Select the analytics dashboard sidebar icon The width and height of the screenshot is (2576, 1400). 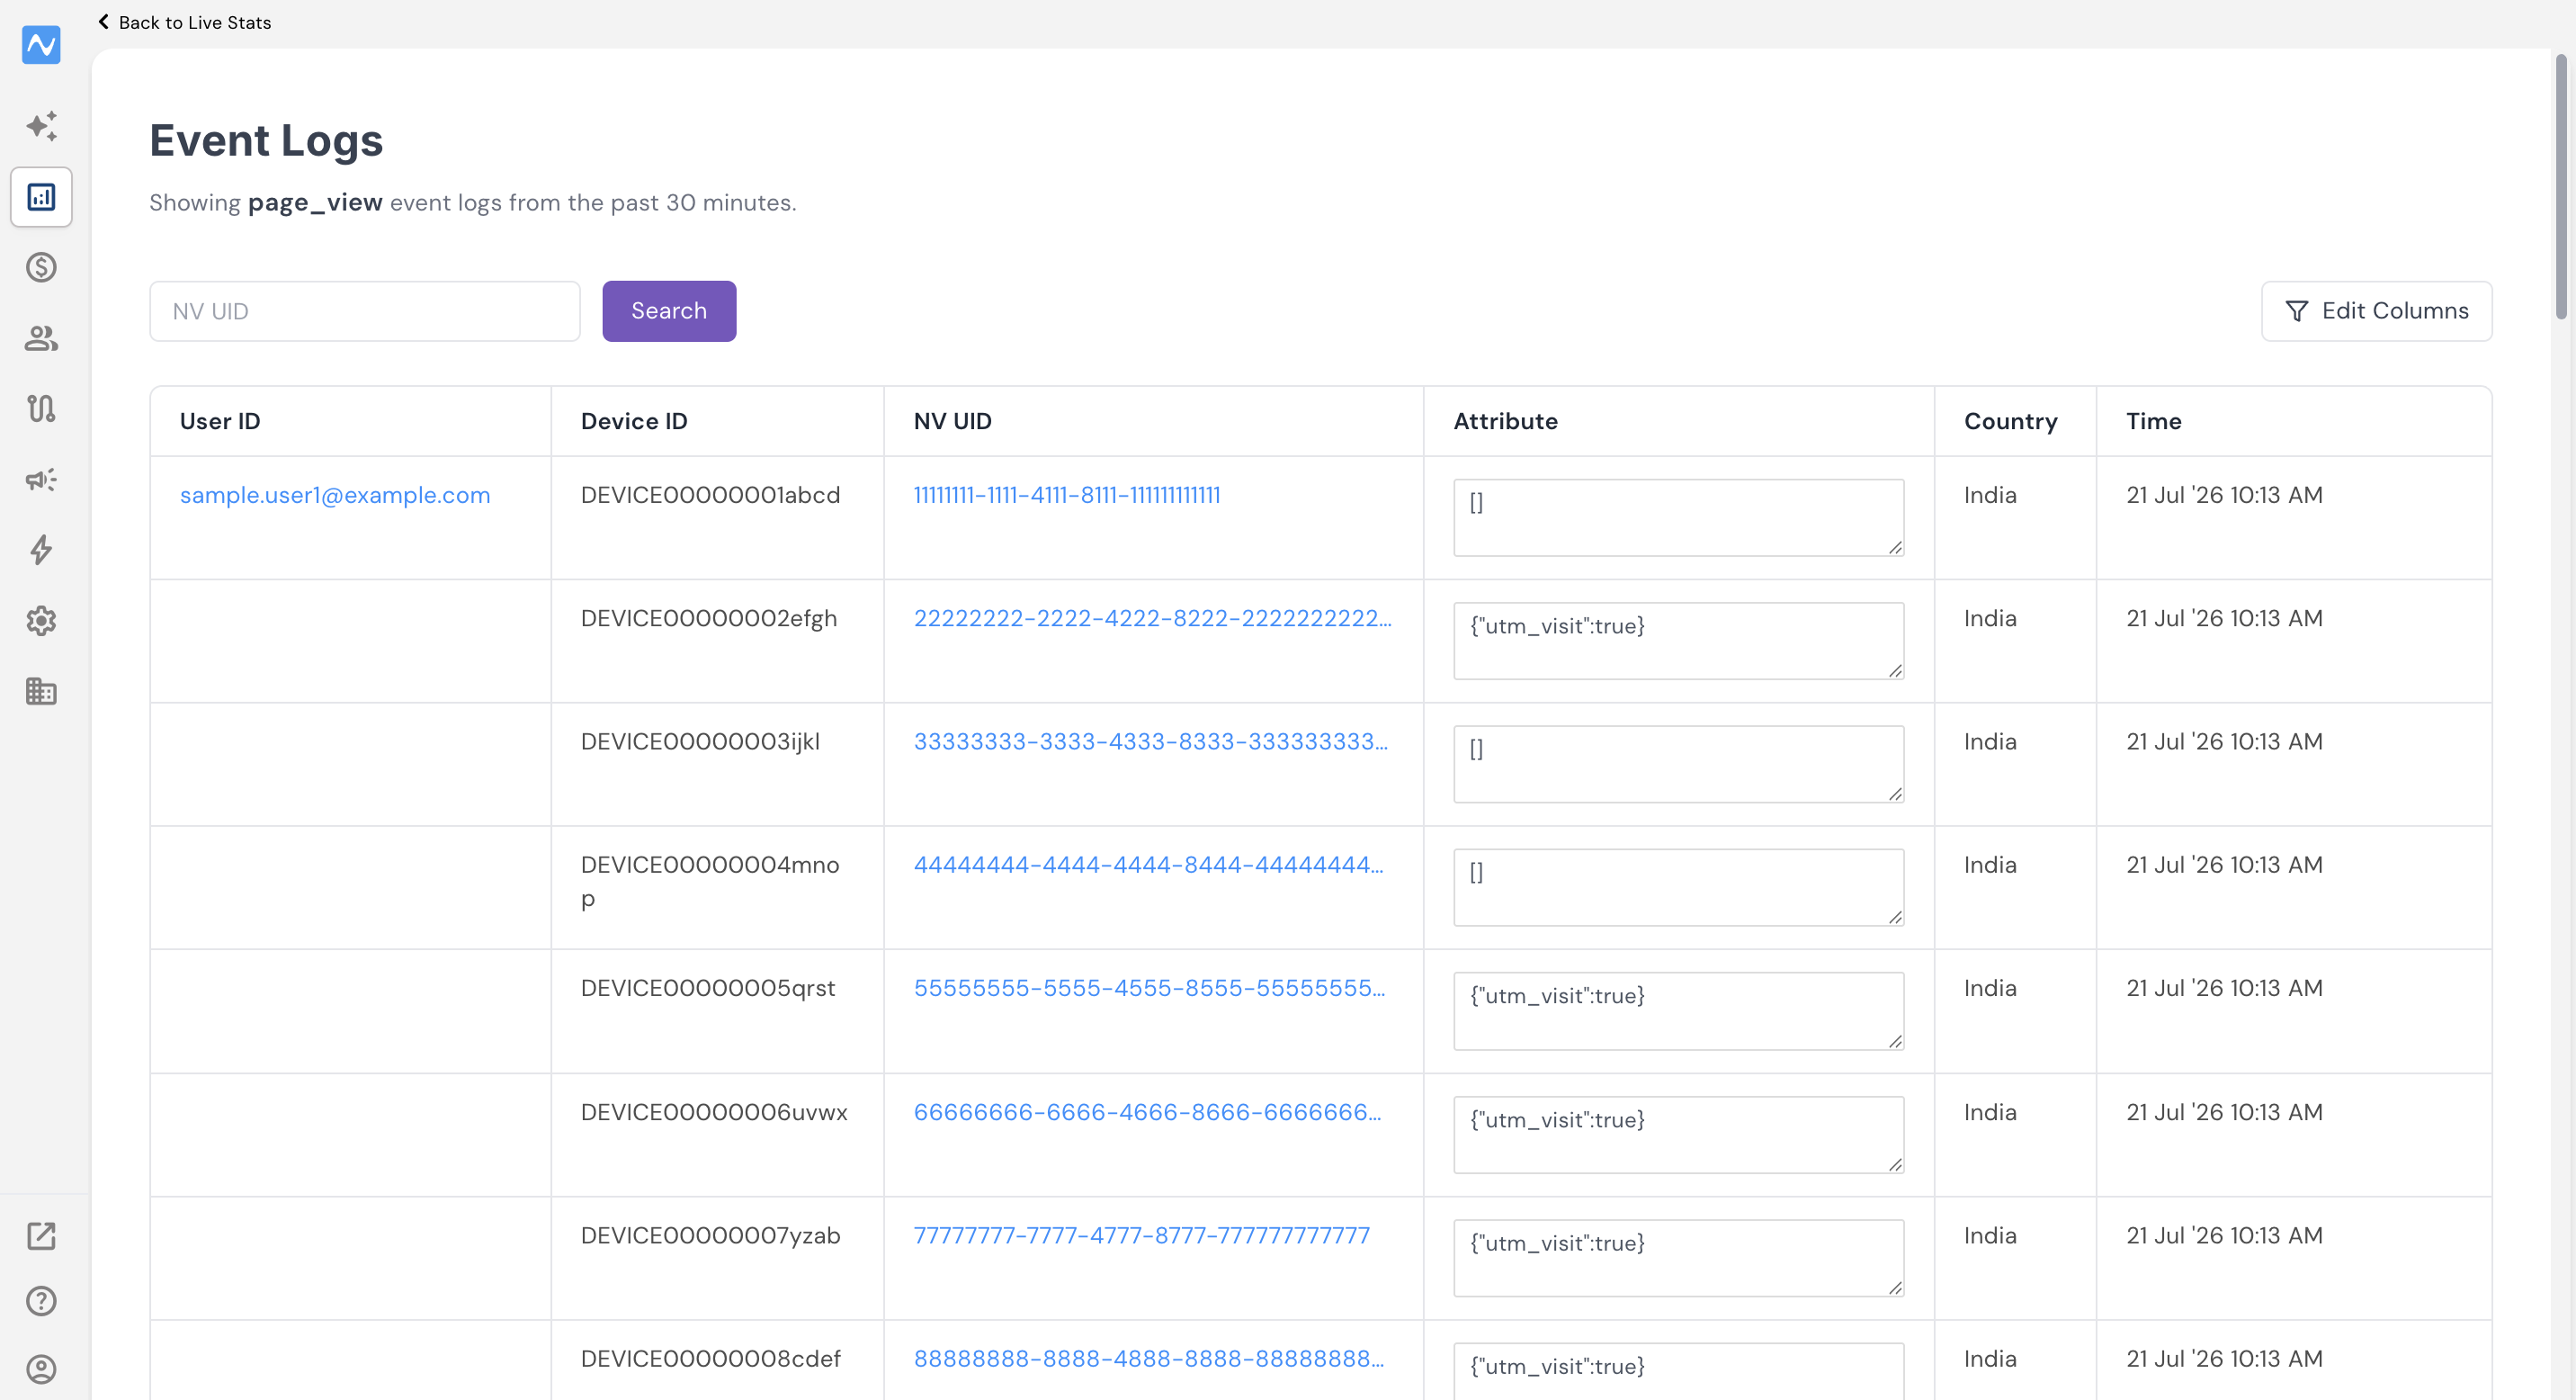coord(41,197)
